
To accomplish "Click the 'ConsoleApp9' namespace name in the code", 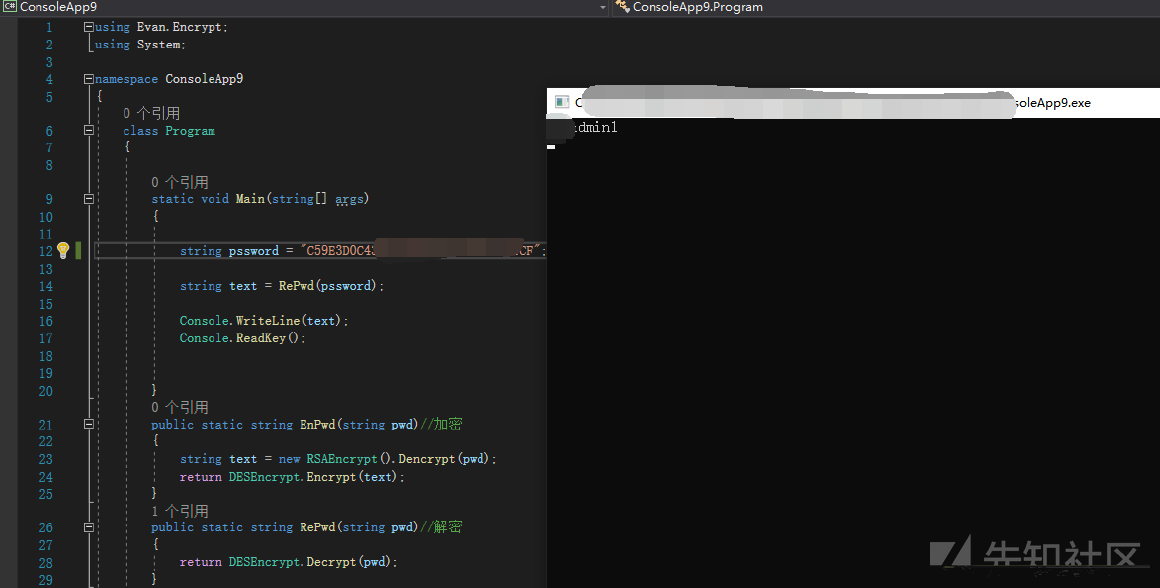I will [204, 78].
